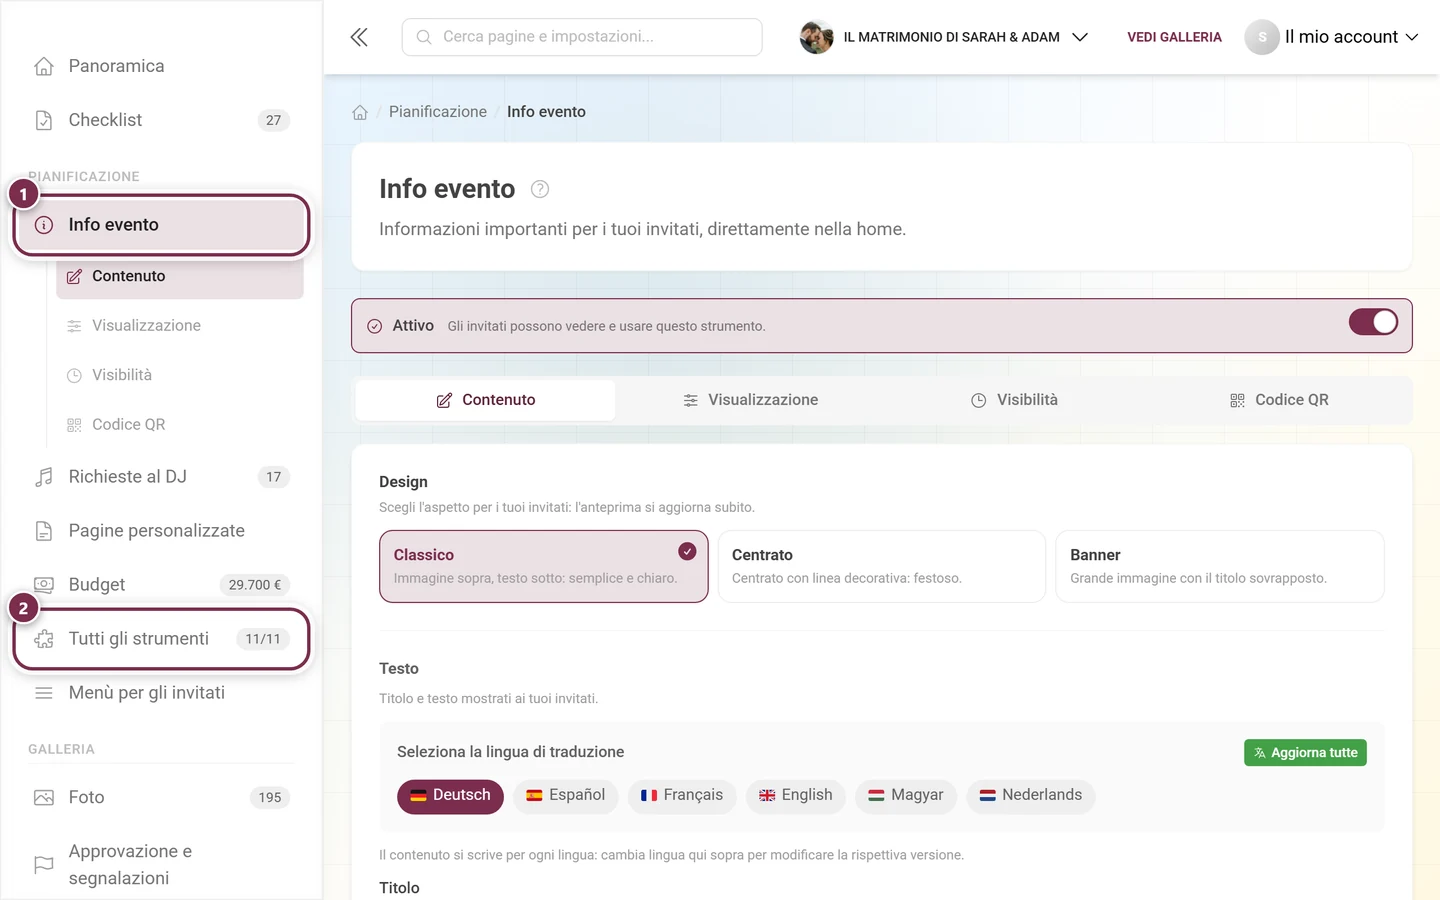The width and height of the screenshot is (1440, 900).
Task: Click the Checklist count badge 27
Action: point(274,120)
